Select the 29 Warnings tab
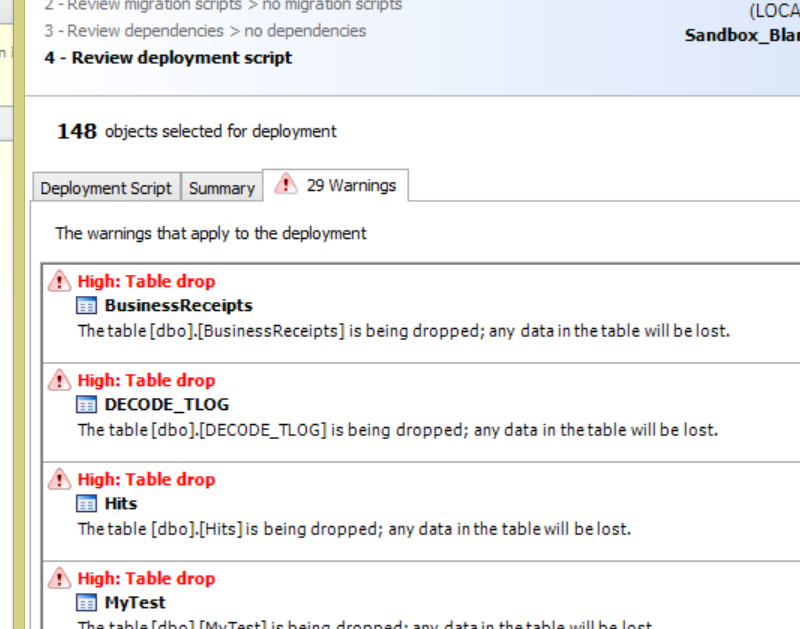This screenshot has height=629, width=800. pos(336,185)
